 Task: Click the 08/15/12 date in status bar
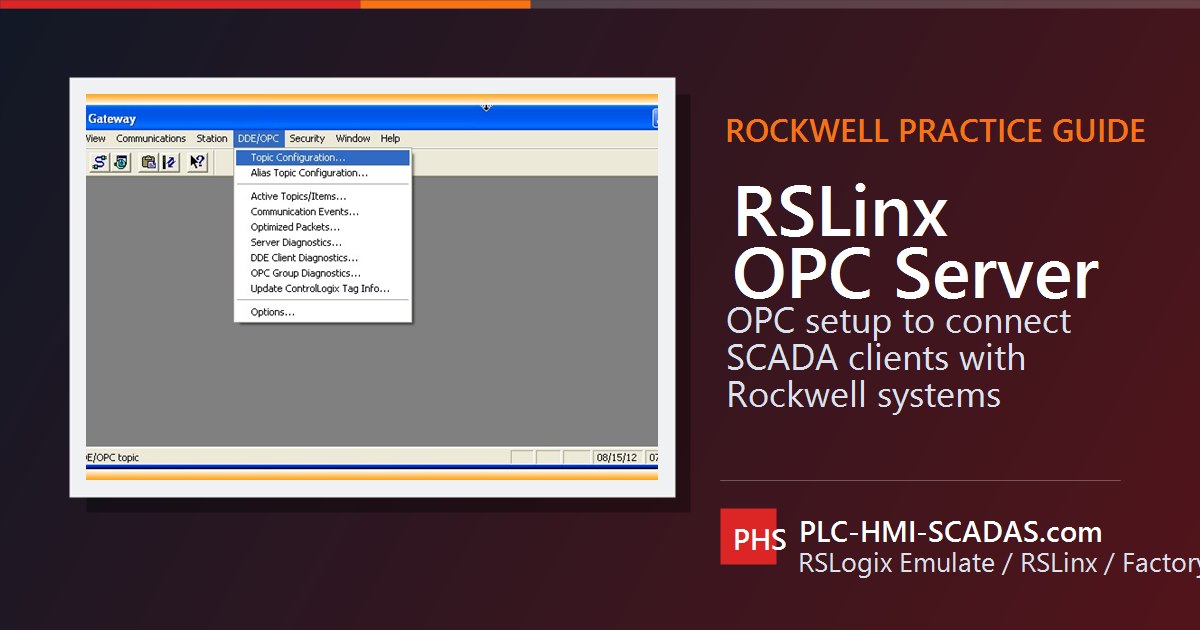tap(616, 457)
